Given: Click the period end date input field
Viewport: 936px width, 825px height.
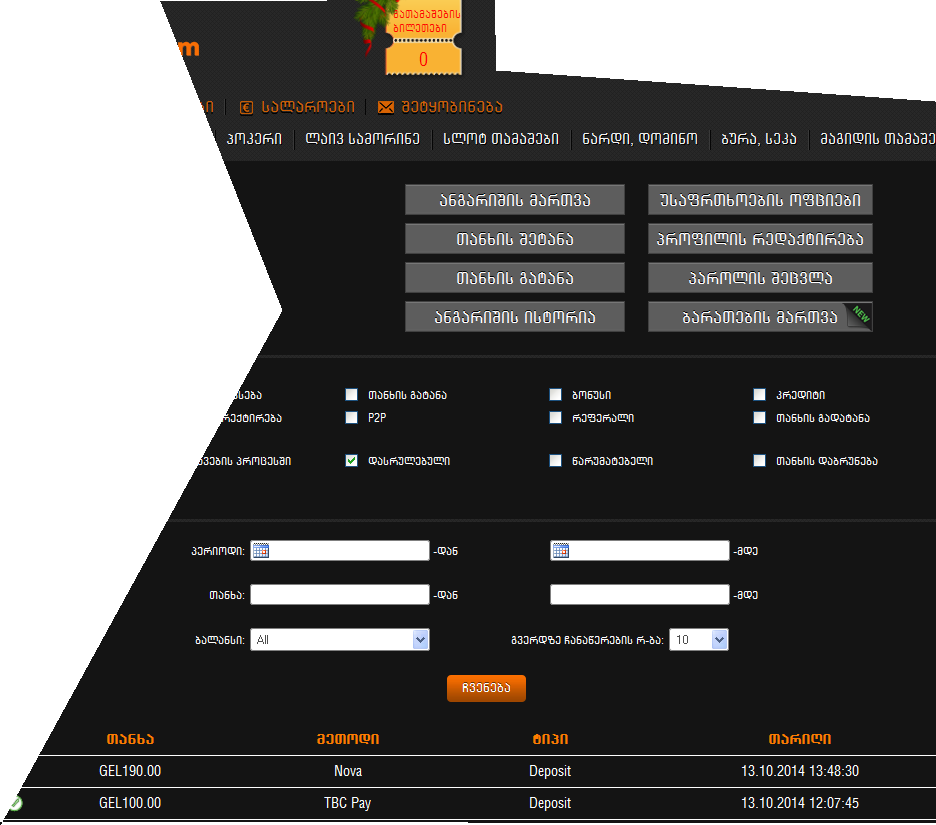Looking at the screenshot, I should [639, 550].
